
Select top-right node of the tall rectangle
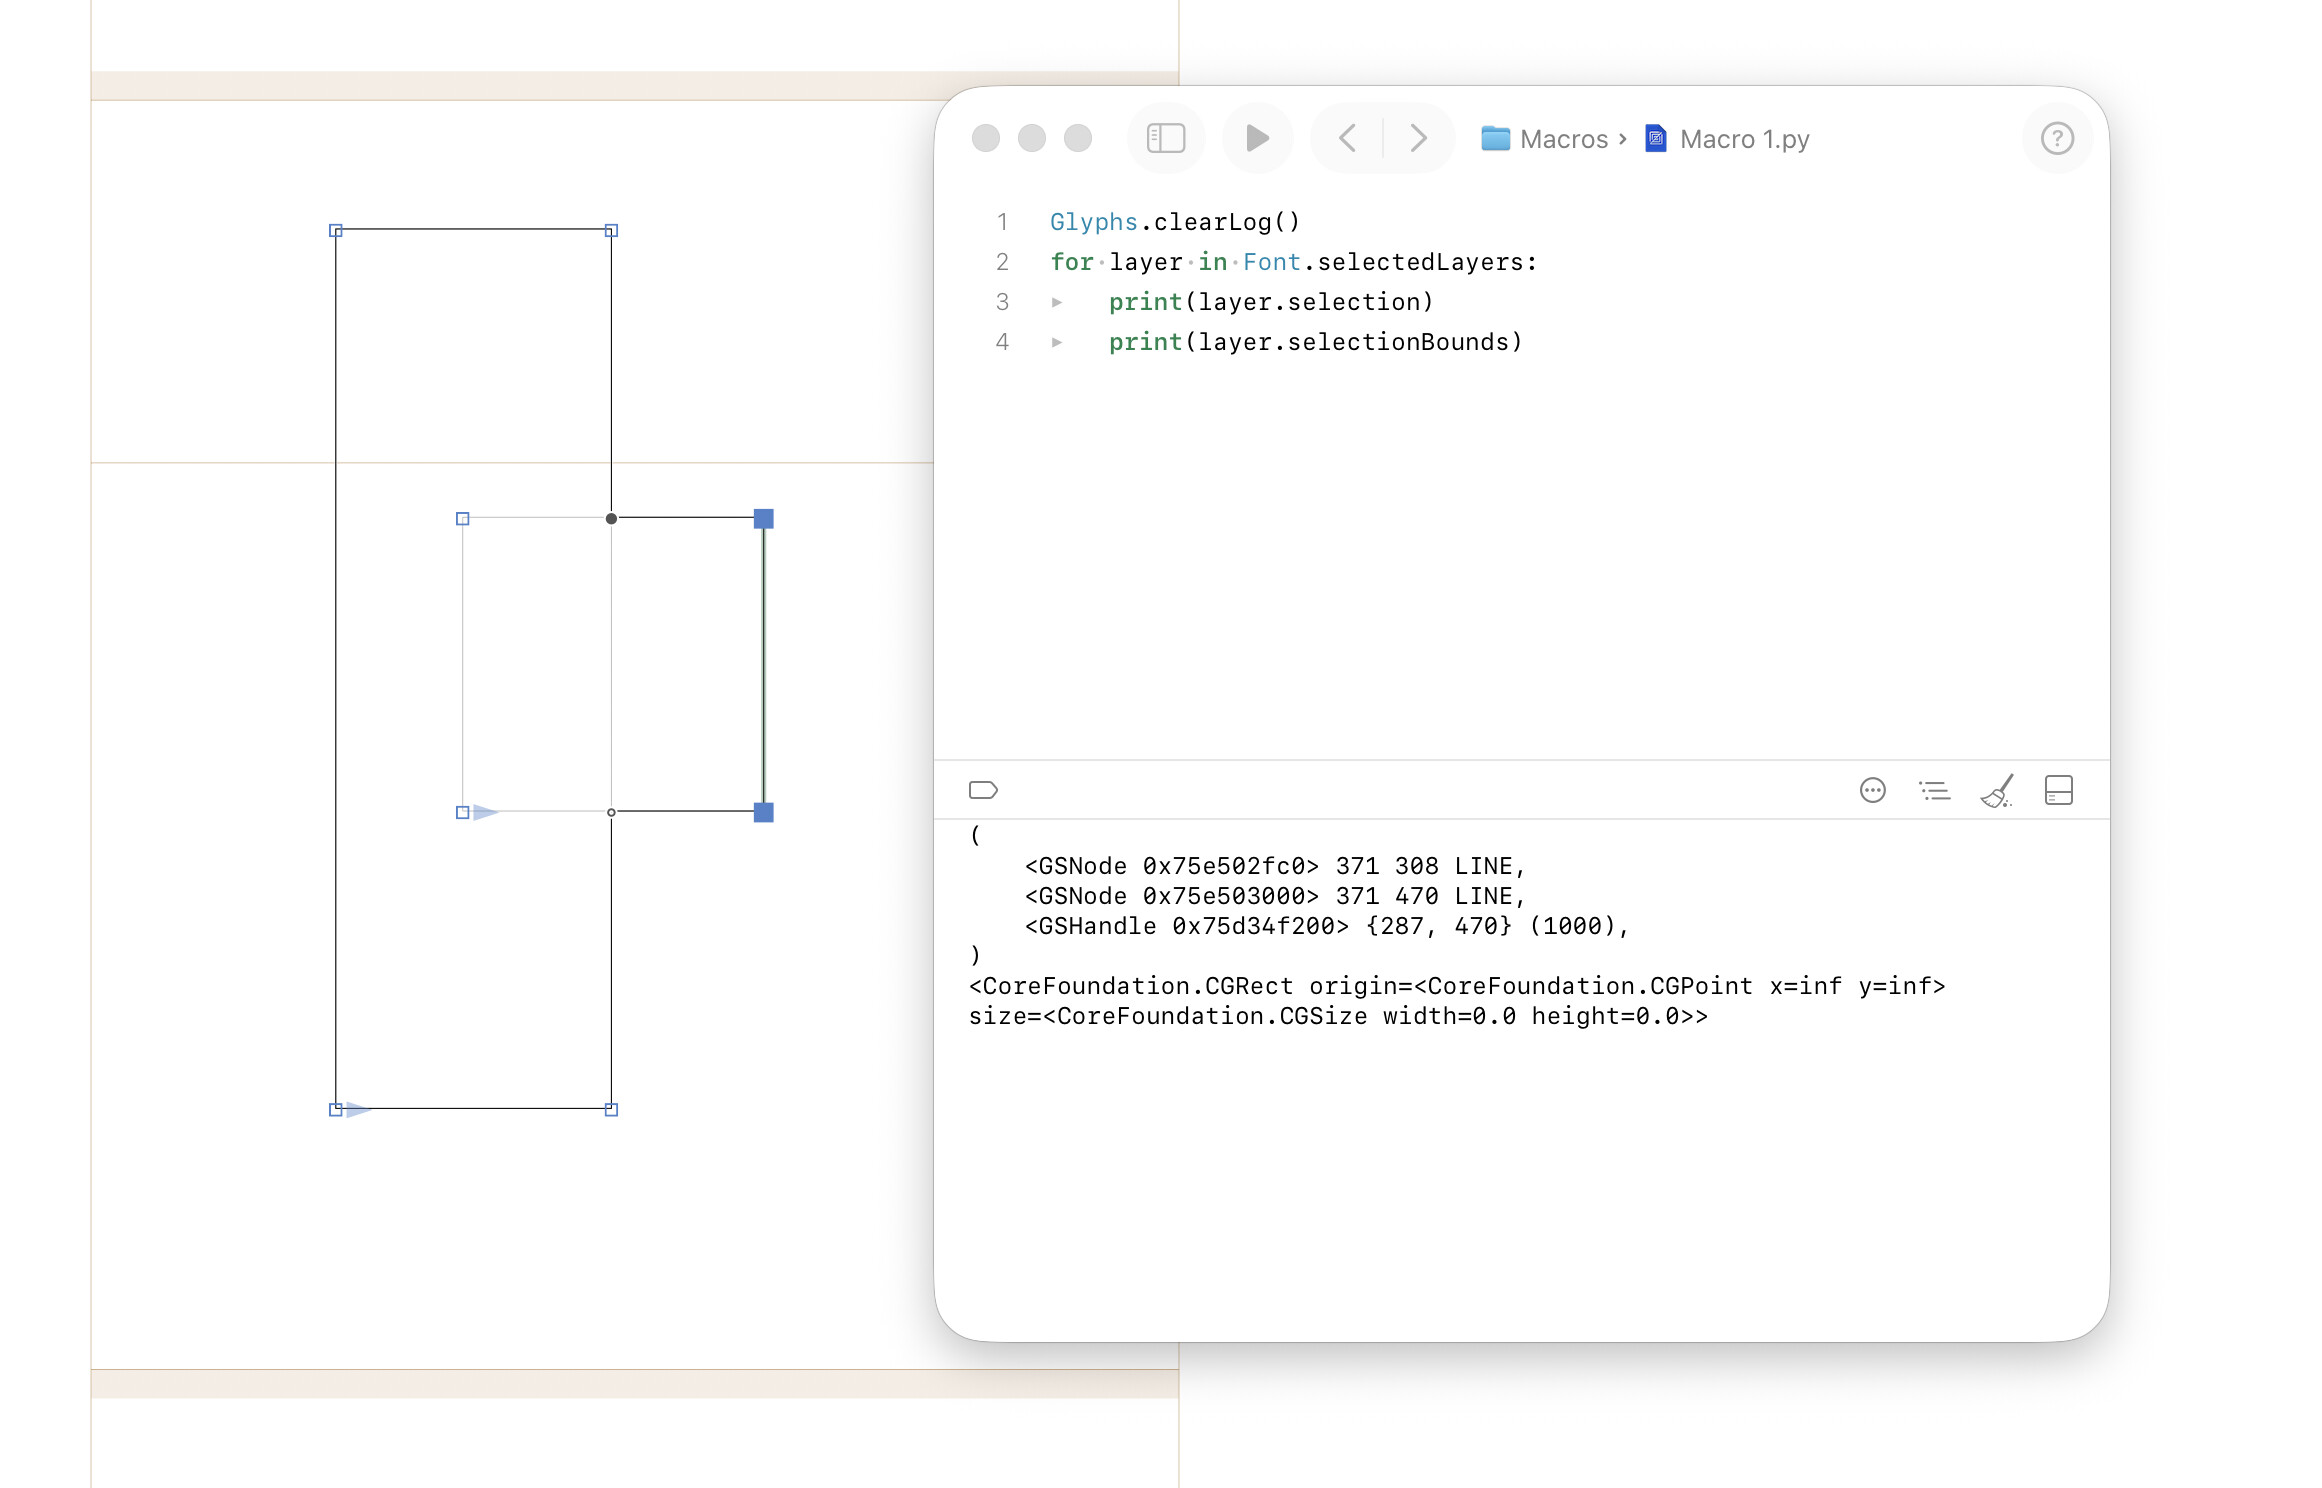(611, 230)
